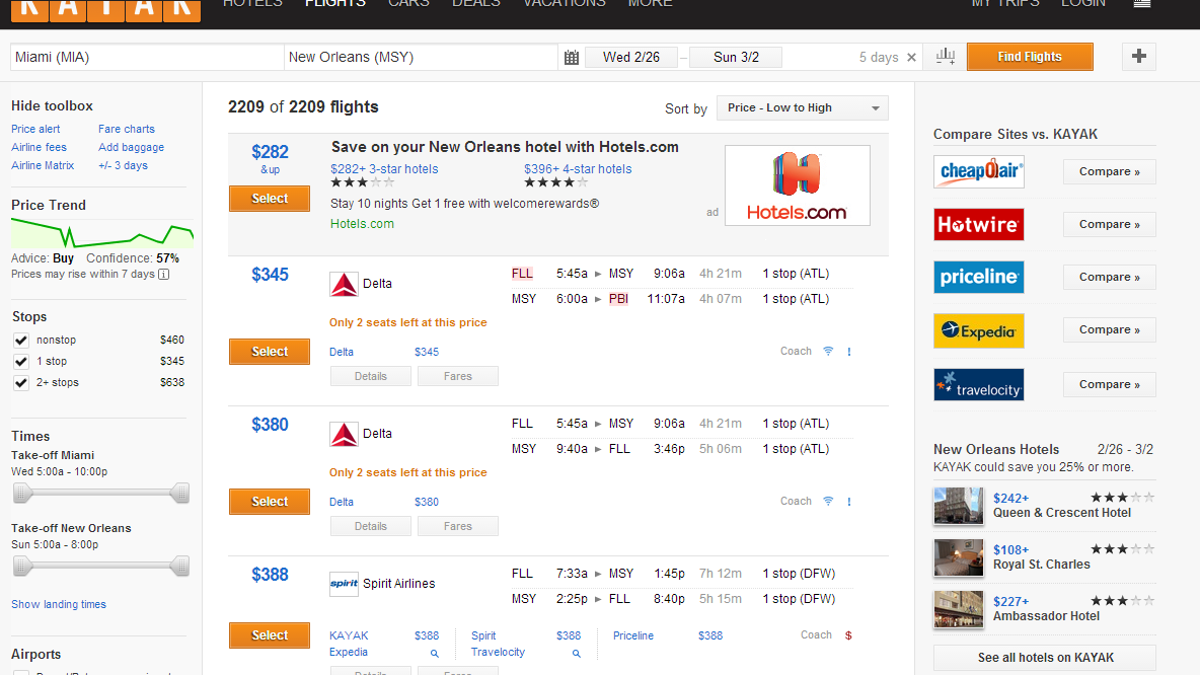1200x675 pixels.
Task: Compare prices with Hotwire
Action: [1109, 224]
